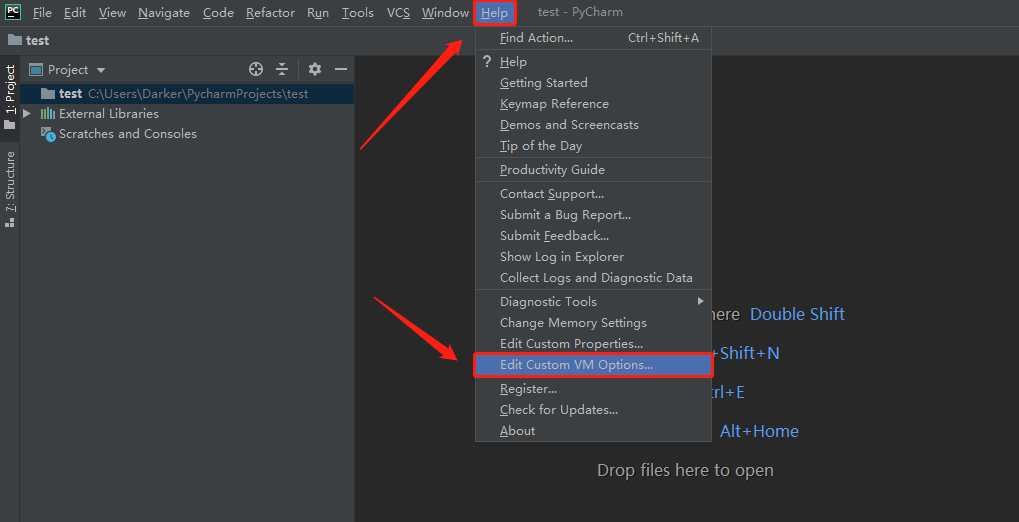Image resolution: width=1019 pixels, height=522 pixels.
Task: Open the 7: Structure side tab
Action: click(x=10, y=189)
